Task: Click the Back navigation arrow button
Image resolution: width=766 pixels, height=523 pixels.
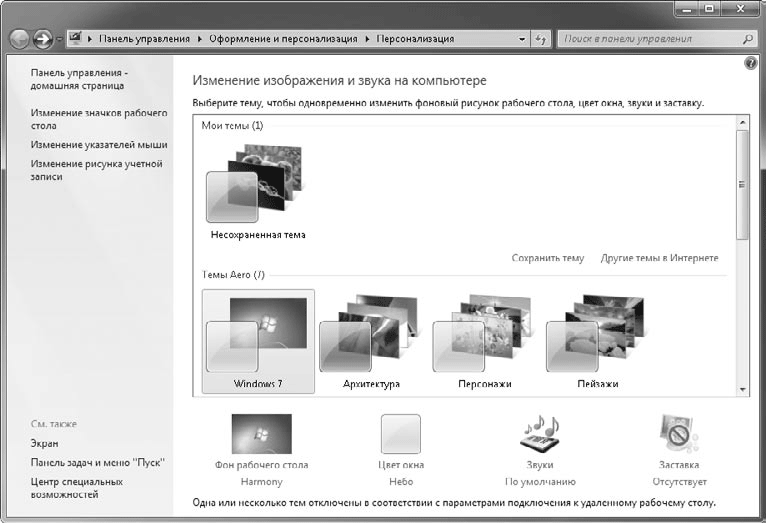Action: [x=19, y=39]
